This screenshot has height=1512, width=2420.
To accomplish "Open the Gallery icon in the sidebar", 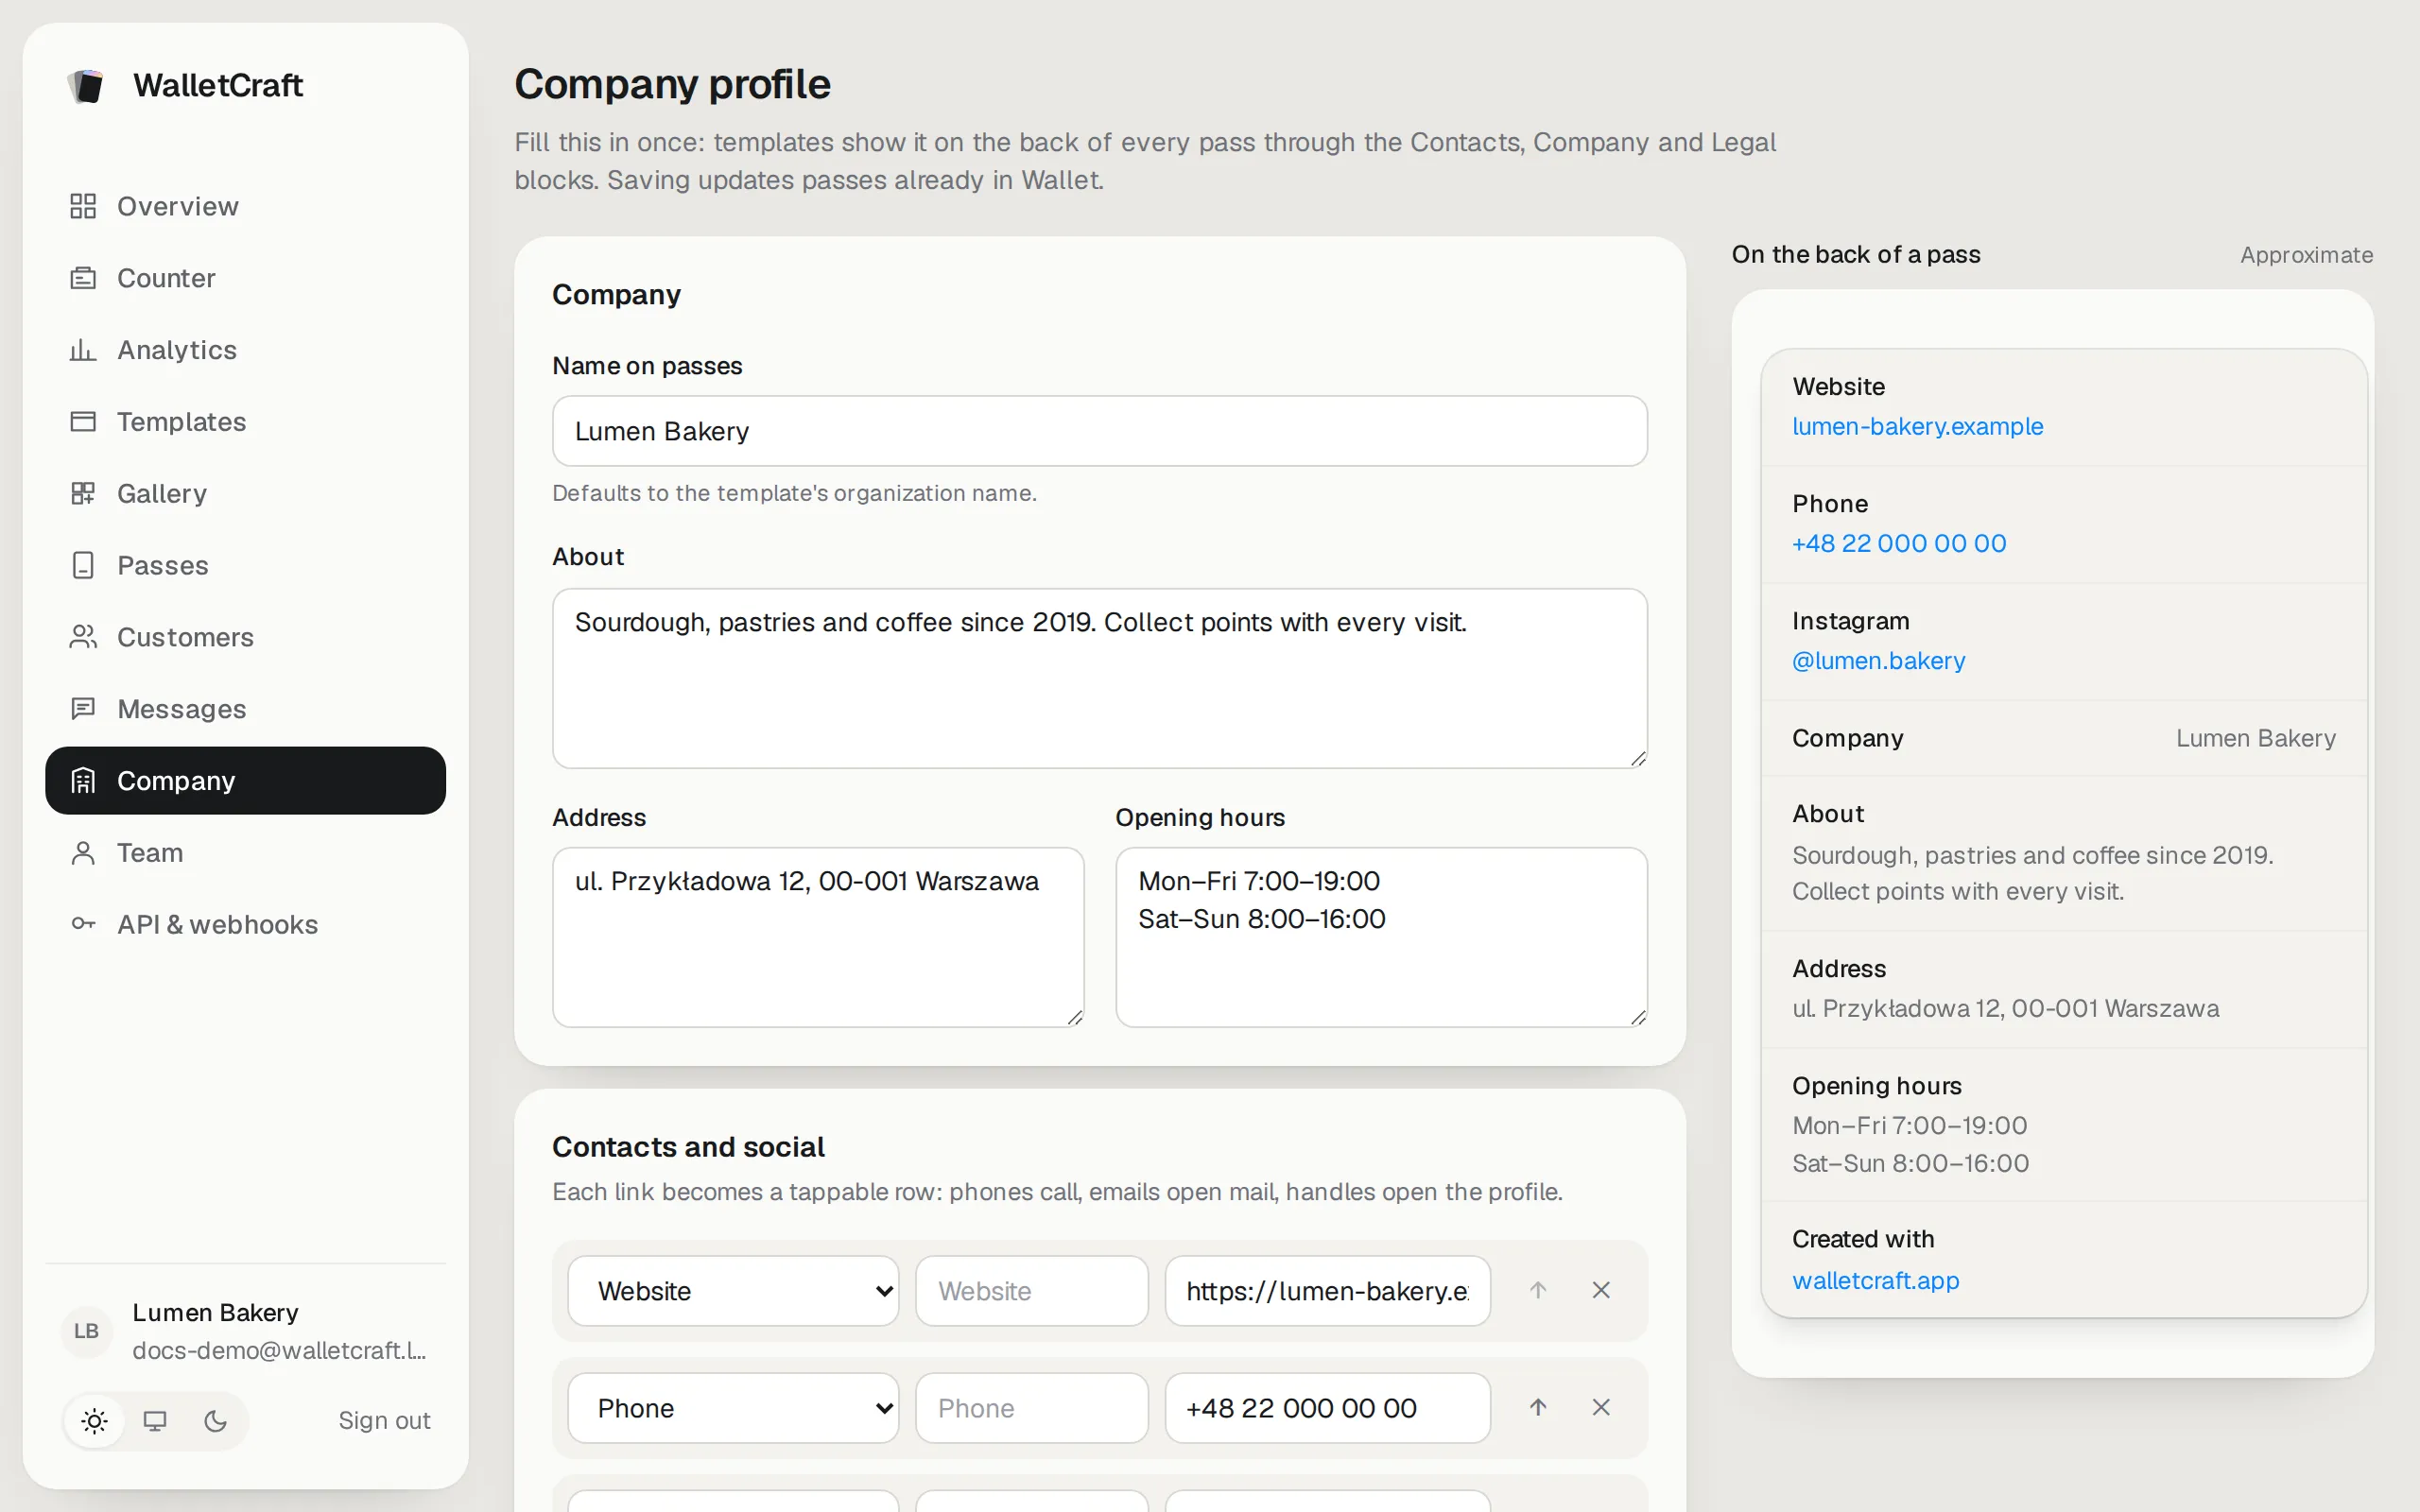I will 83,494.
